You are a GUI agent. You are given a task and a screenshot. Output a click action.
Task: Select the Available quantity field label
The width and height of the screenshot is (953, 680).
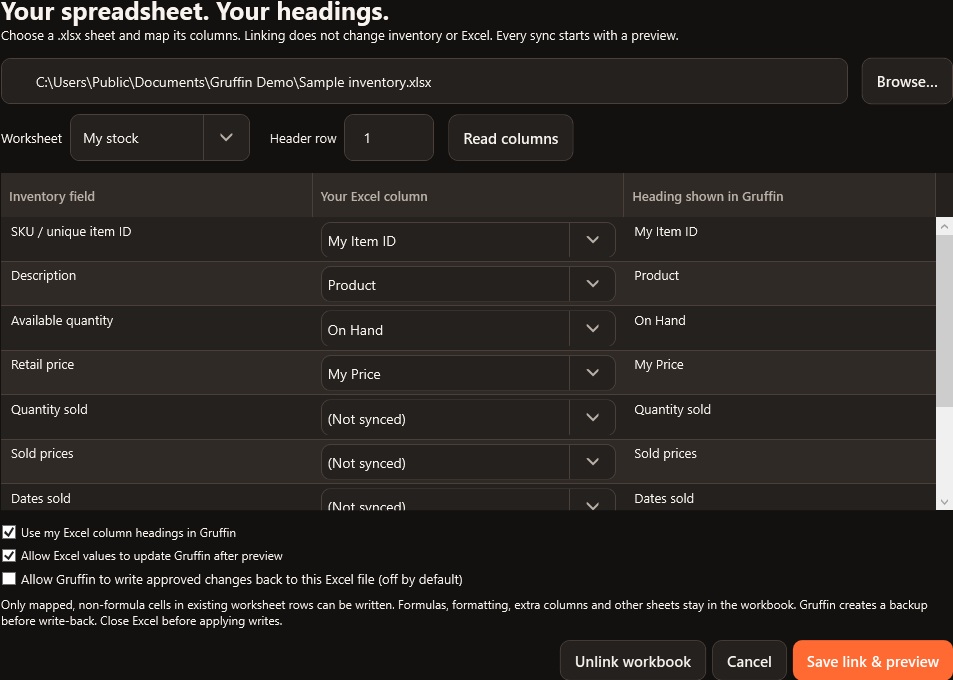click(62, 320)
